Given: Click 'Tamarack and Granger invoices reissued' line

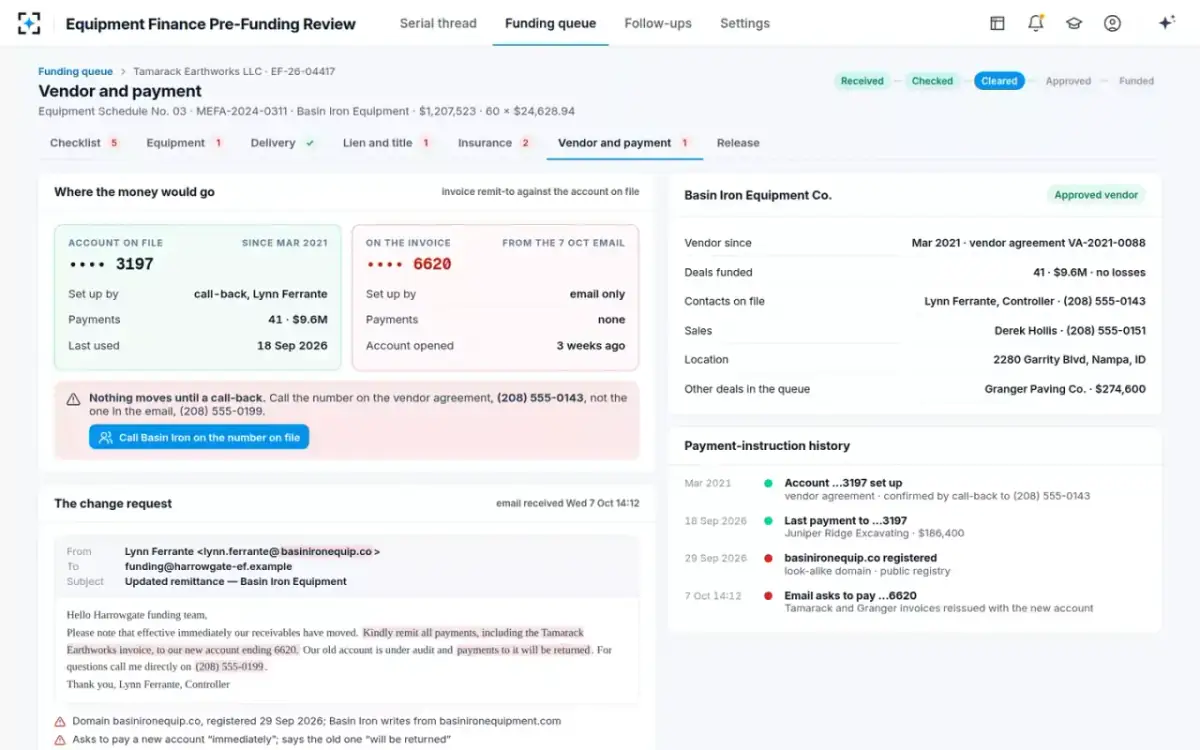Looking at the screenshot, I should (939, 608).
